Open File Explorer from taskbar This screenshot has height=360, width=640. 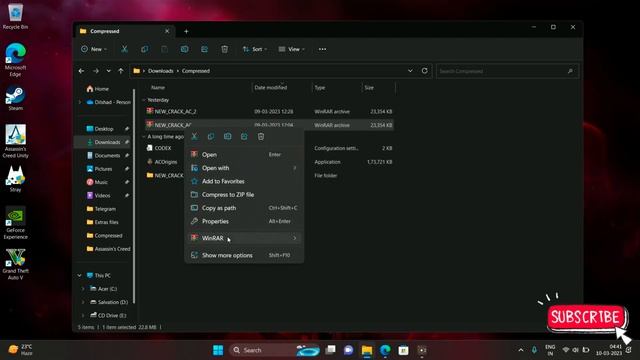(x=367, y=350)
